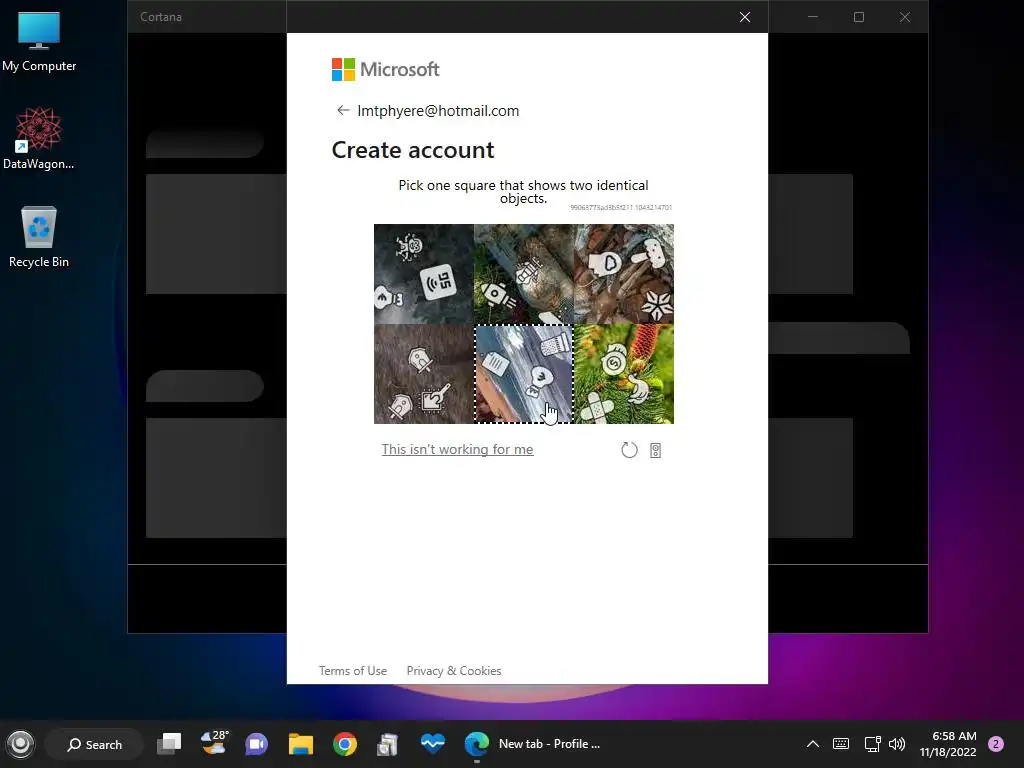
Task: Open the blue heartbeat monitor app on taskbar
Action: tap(432, 744)
